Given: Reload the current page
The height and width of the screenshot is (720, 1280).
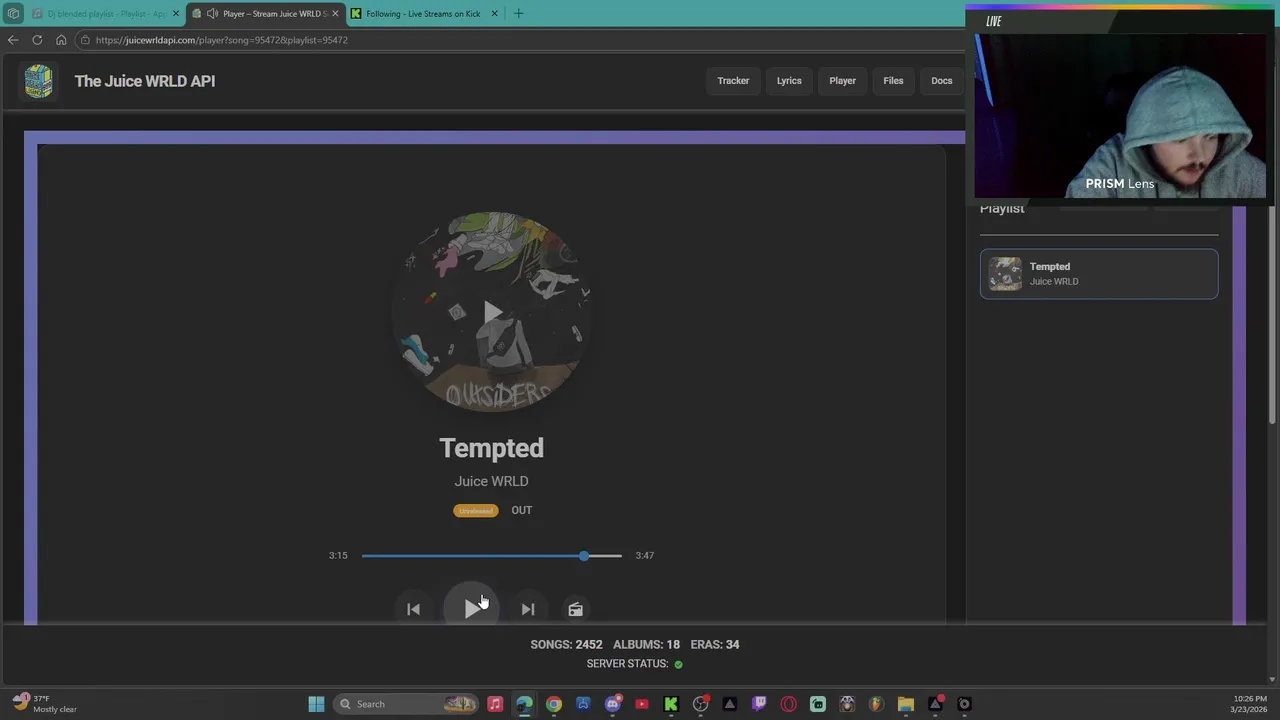Looking at the screenshot, I should [x=37, y=40].
